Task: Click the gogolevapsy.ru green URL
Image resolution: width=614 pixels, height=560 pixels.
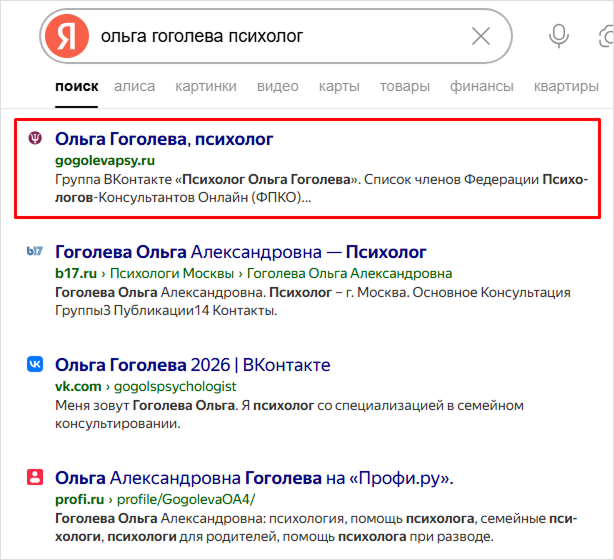Action: 105,161
